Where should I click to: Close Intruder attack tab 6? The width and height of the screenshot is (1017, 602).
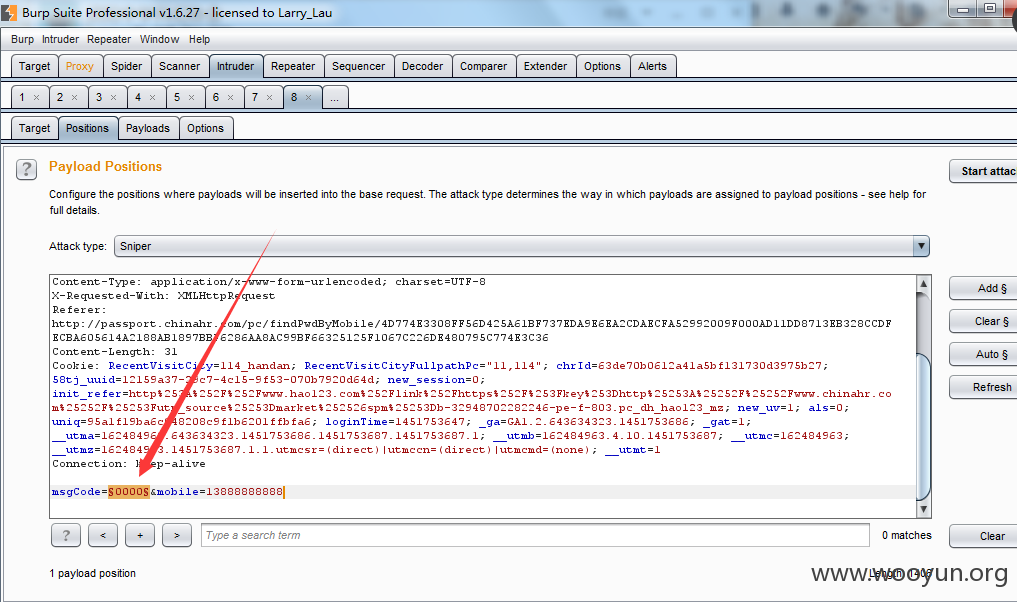[230, 97]
